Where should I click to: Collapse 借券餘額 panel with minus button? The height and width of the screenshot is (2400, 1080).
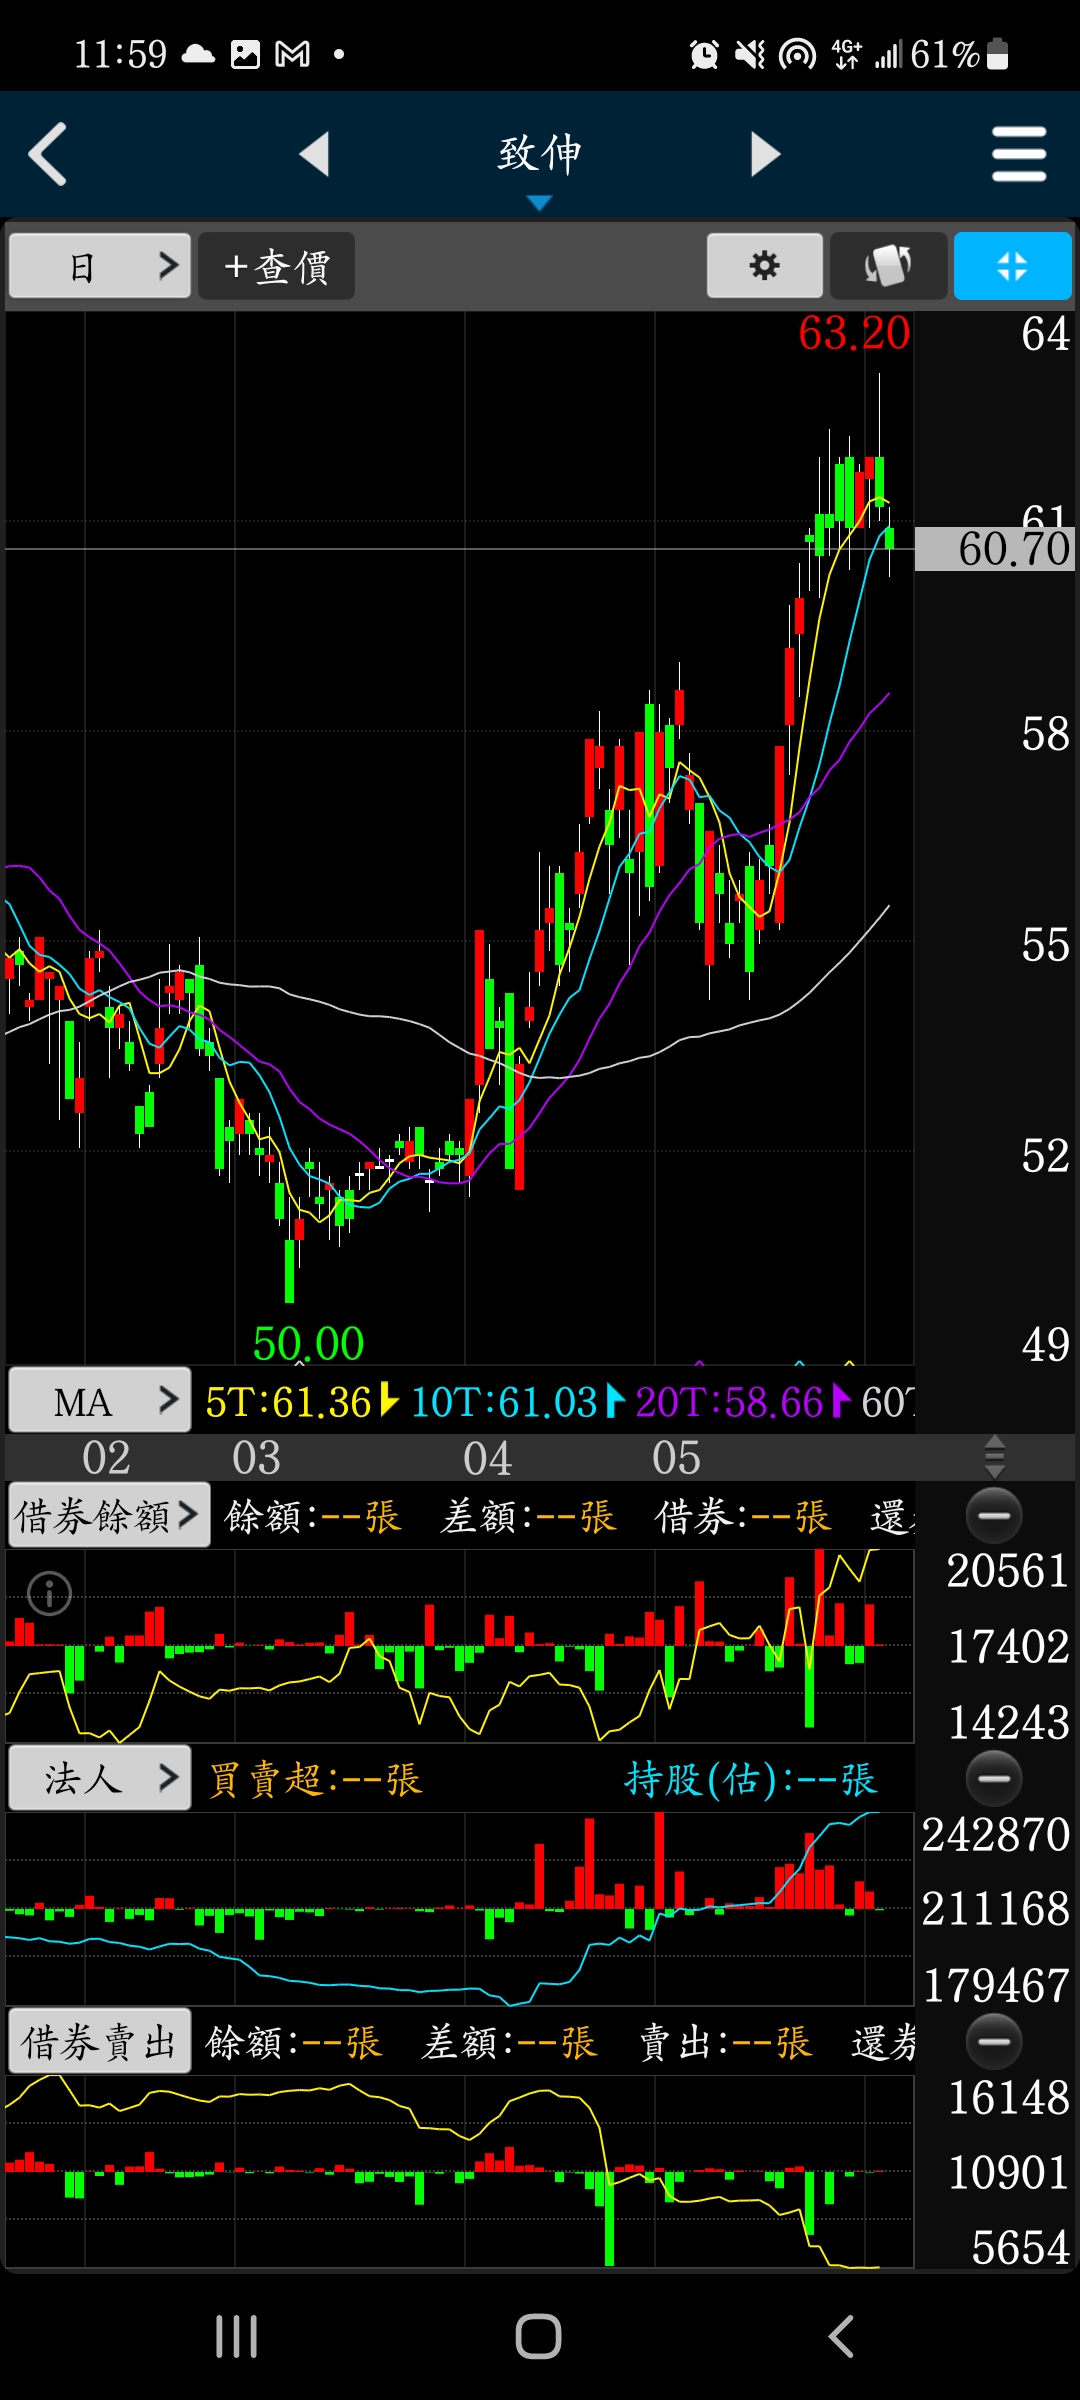click(994, 1515)
